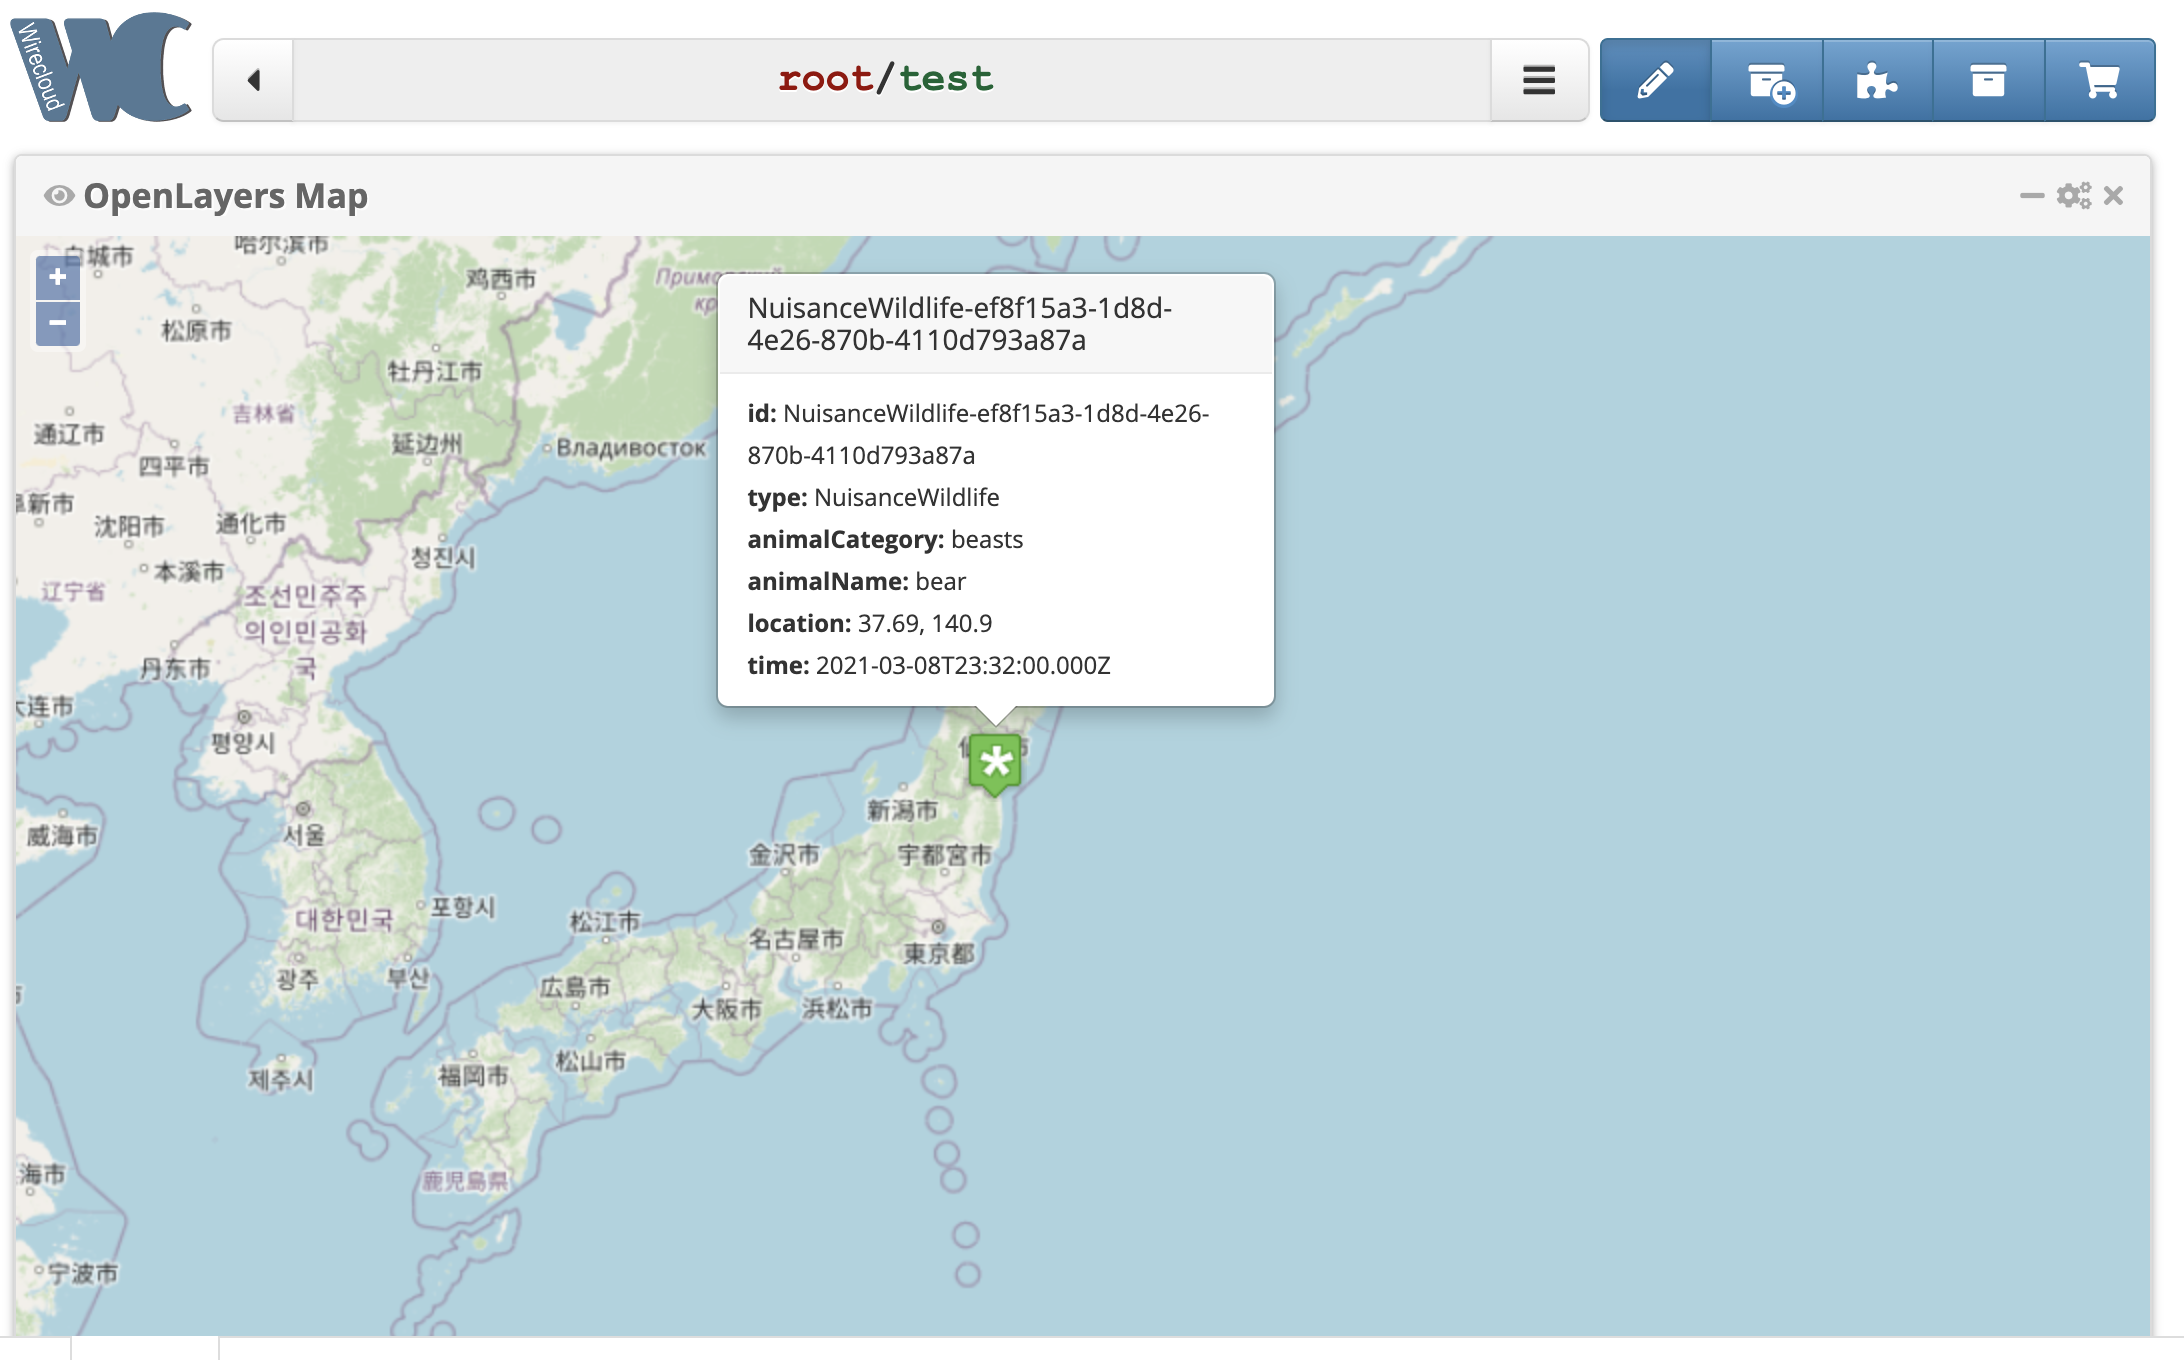Collapse the map popup by clicking its marker
The width and height of the screenshot is (2184, 1360).
(x=994, y=762)
